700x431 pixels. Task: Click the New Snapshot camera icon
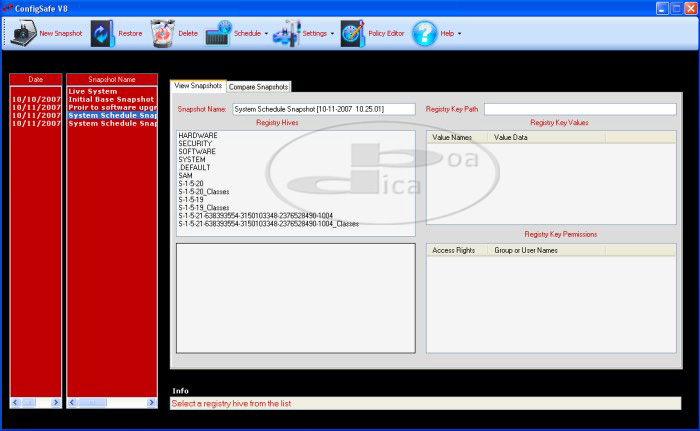click(x=21, y=33)
